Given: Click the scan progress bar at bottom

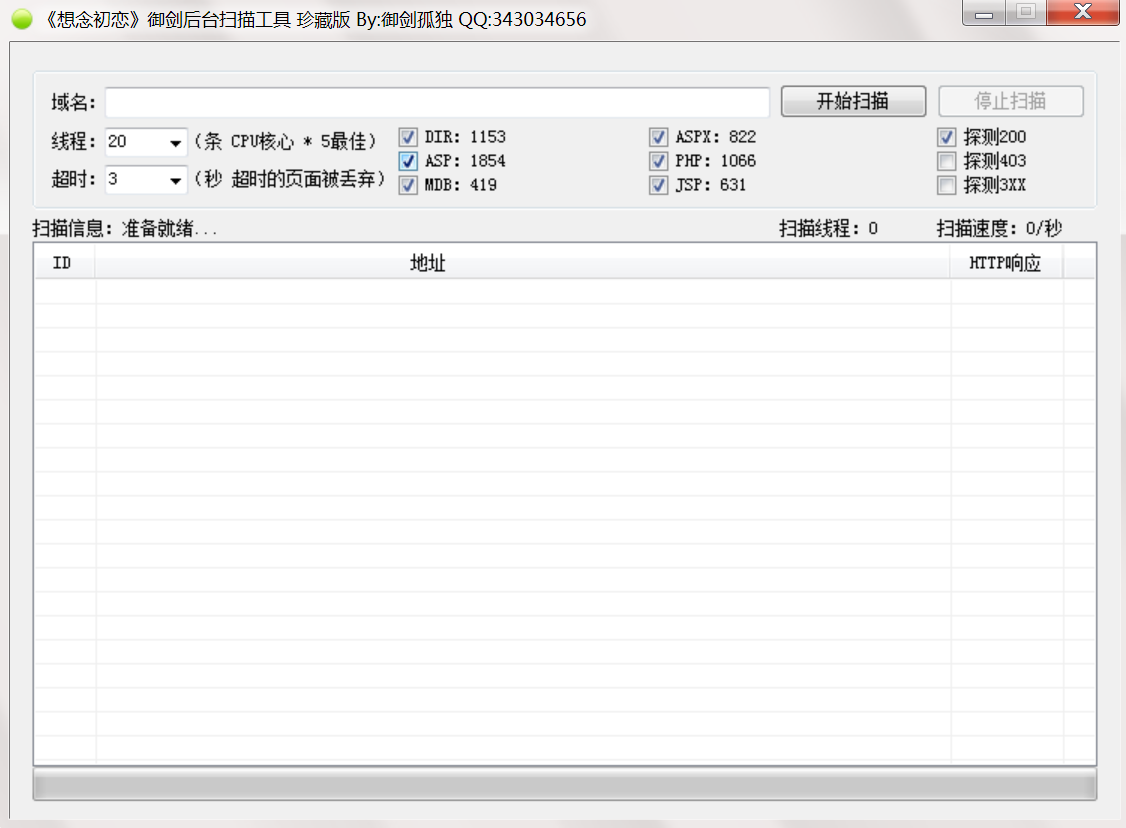Looking at the screenshot, I should 564,784.
